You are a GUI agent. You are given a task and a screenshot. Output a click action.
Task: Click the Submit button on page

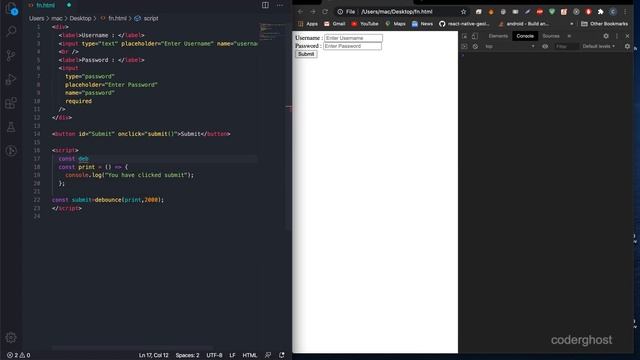pos(306,54)
